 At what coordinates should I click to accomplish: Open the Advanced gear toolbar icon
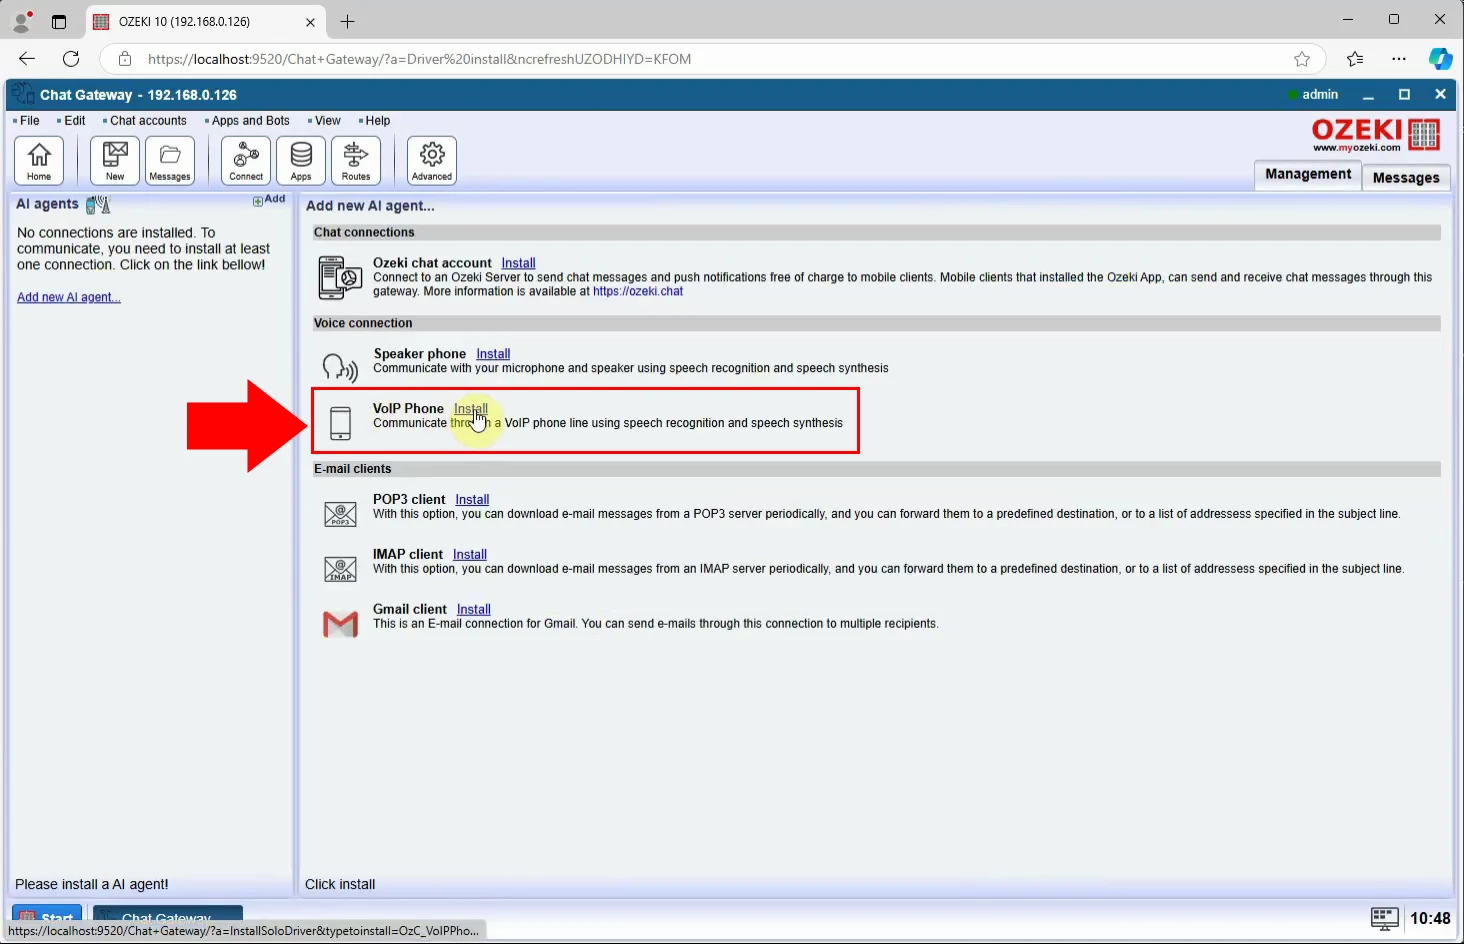tap(432, 160)
